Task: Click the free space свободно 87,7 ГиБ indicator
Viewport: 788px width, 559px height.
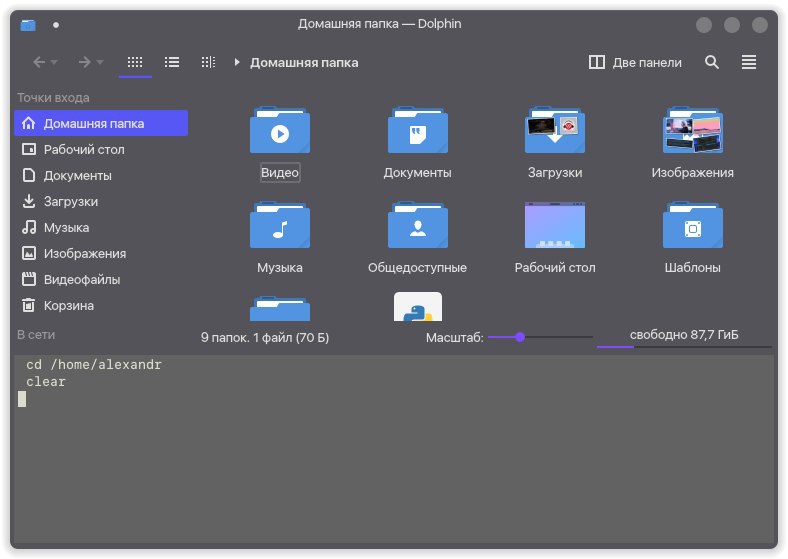Action: (x=684, y=337)
